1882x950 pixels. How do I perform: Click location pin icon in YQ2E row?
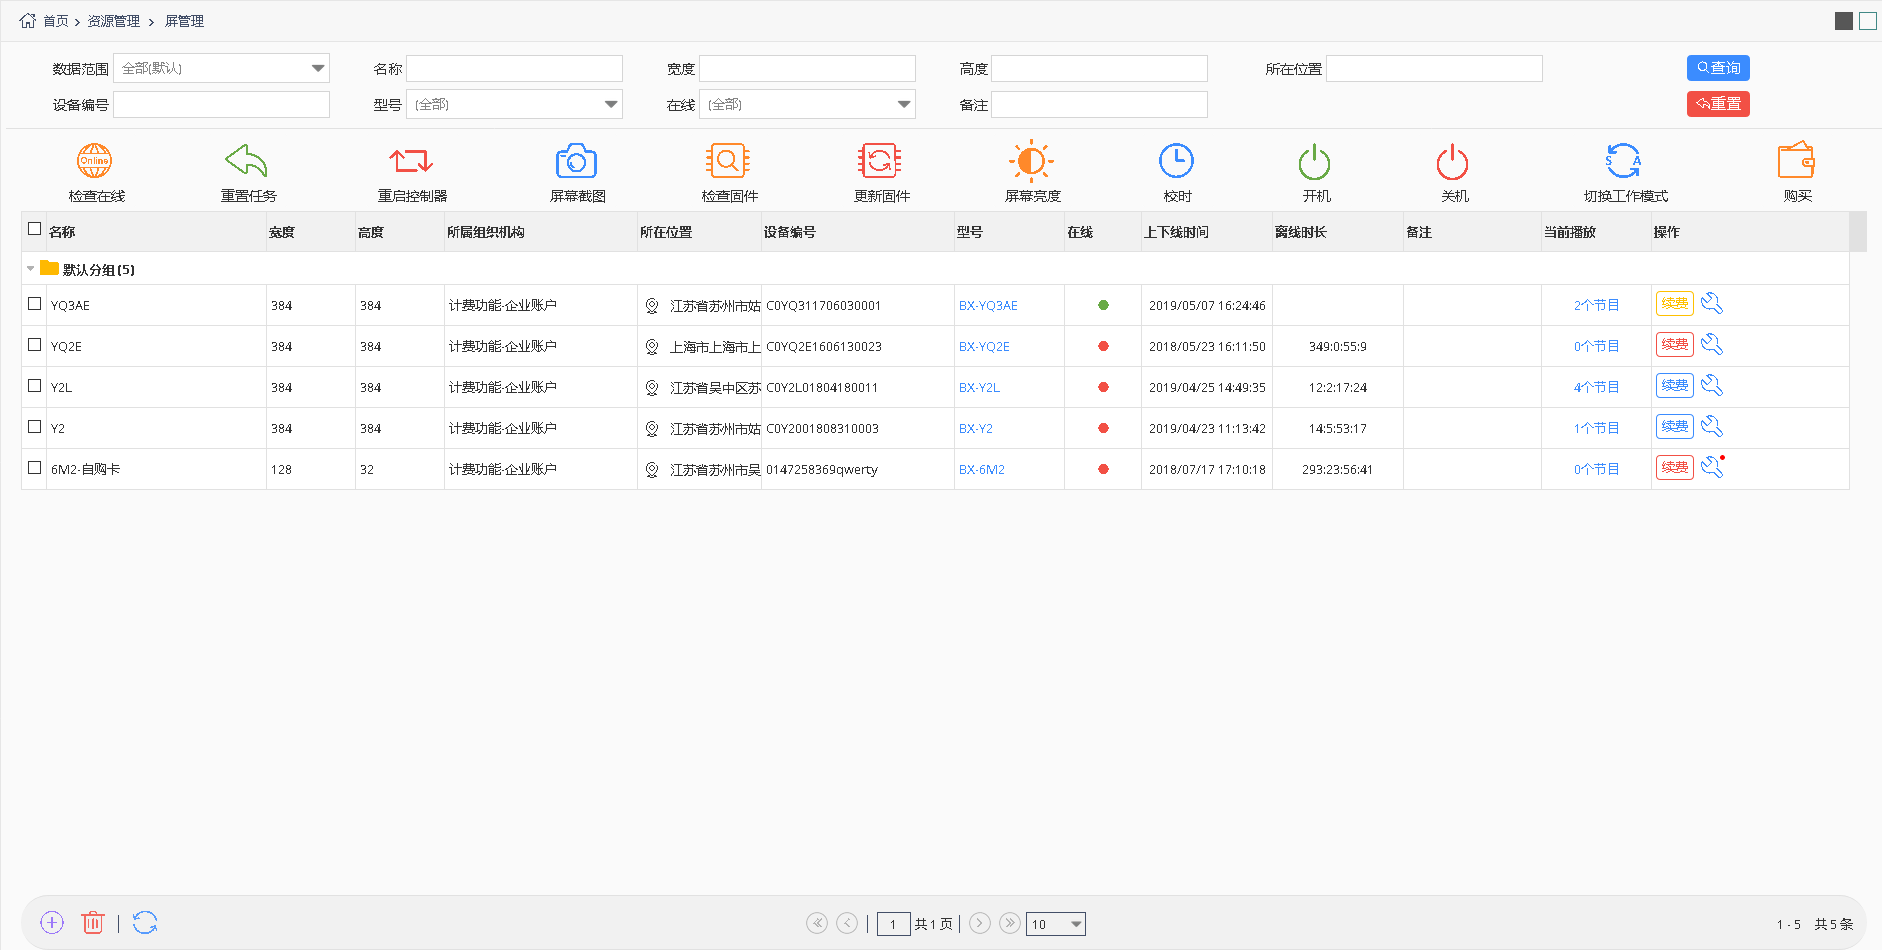[652, 347]
